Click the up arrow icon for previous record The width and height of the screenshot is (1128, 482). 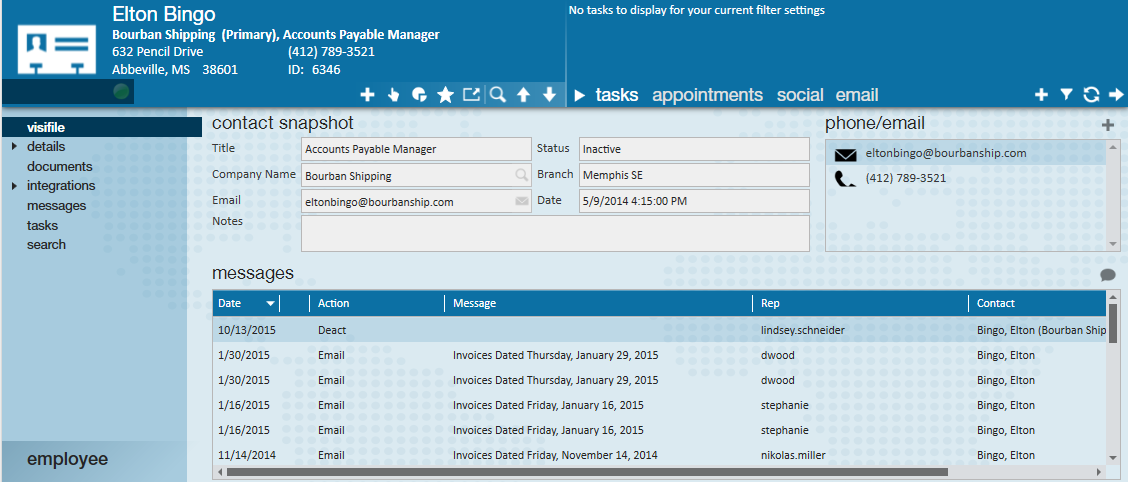pyautogui.click(x=524, y=95)
